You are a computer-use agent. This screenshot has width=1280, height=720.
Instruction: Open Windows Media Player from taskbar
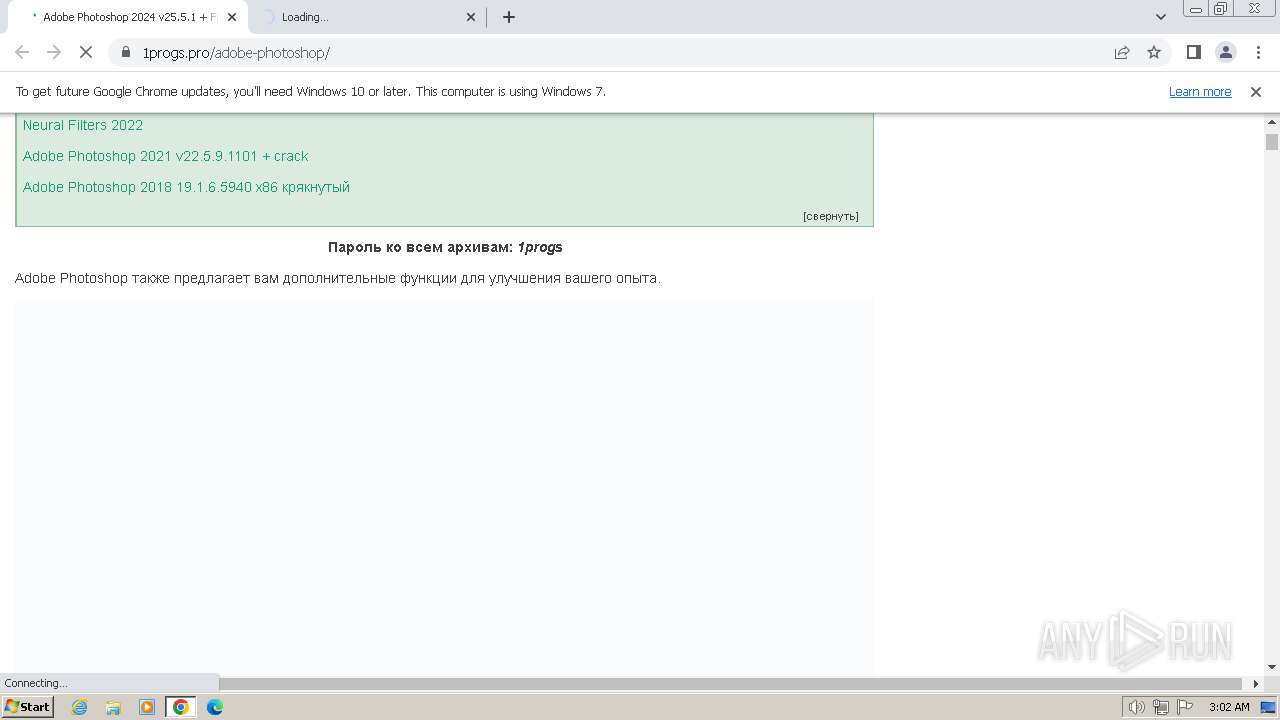tap(147, 707)
